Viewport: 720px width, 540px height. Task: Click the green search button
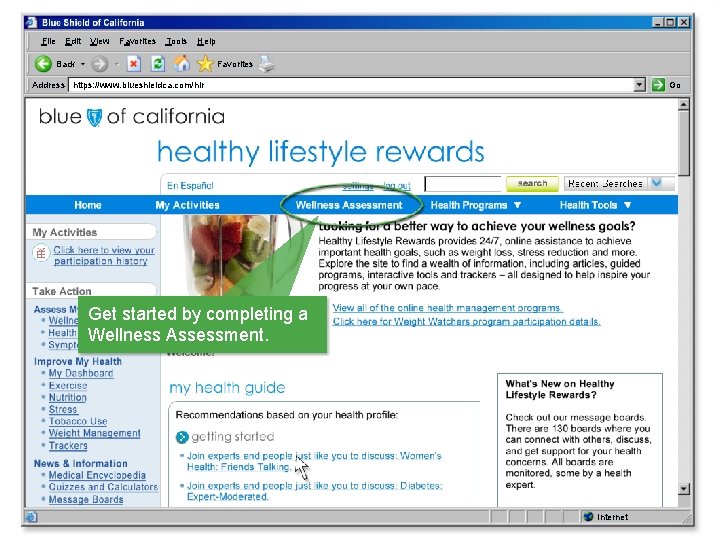click(532, 183)
